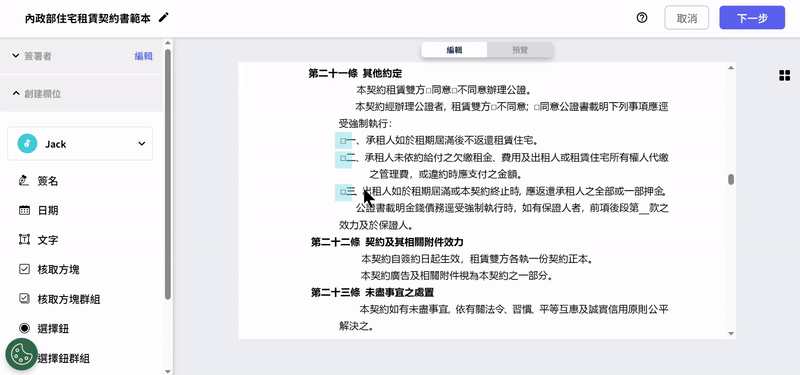Open the cookie settings icon
Viewport: 800px width, 375px height.
(x=22, y=354)
